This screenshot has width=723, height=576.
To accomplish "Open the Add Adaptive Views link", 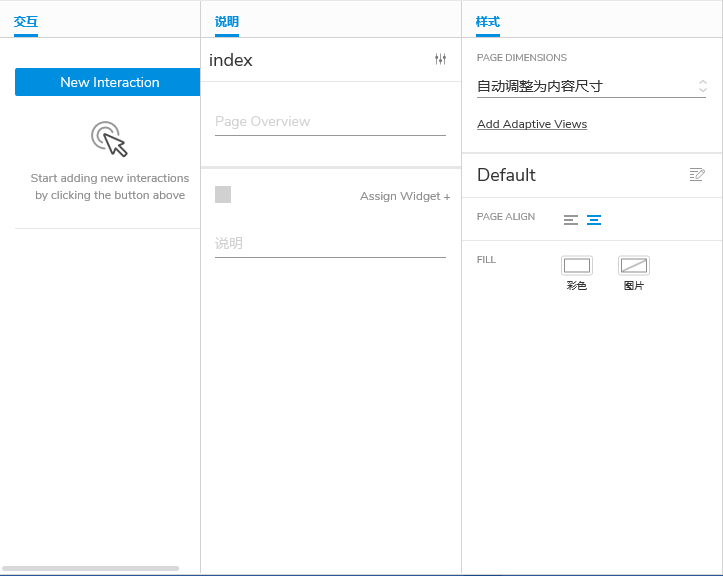I will pyautogui.click(x=532, y=124).
